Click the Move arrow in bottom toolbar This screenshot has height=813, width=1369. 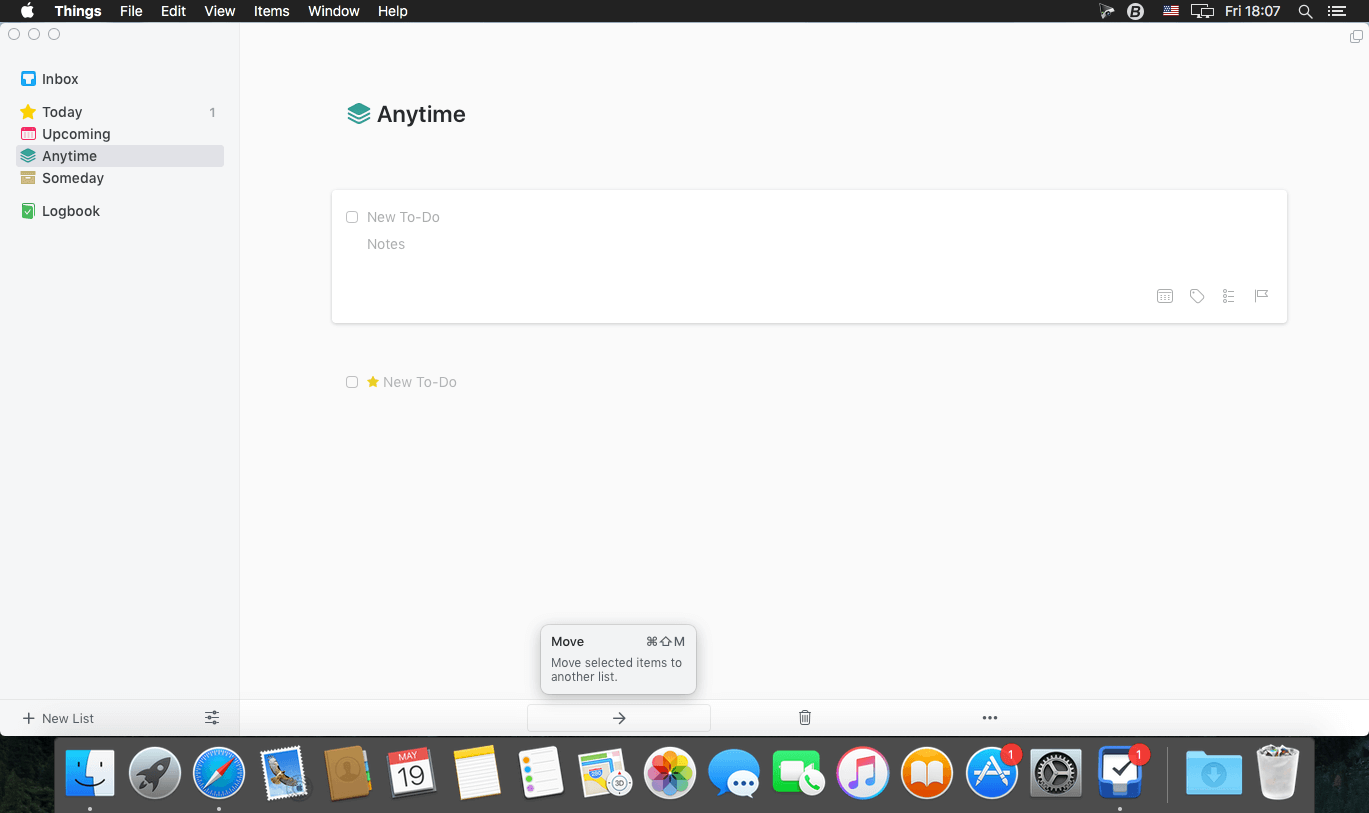pos(618,718)
